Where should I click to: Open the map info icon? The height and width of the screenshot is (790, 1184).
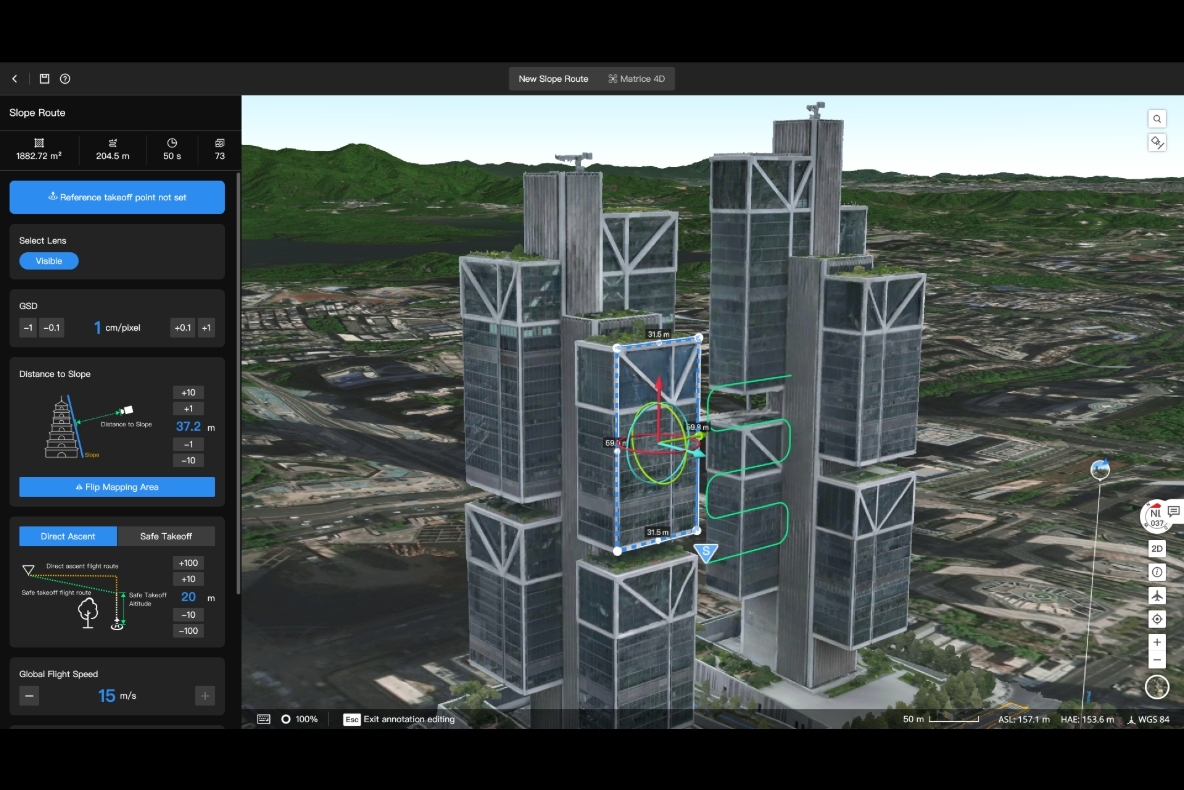coord(1157,572)
